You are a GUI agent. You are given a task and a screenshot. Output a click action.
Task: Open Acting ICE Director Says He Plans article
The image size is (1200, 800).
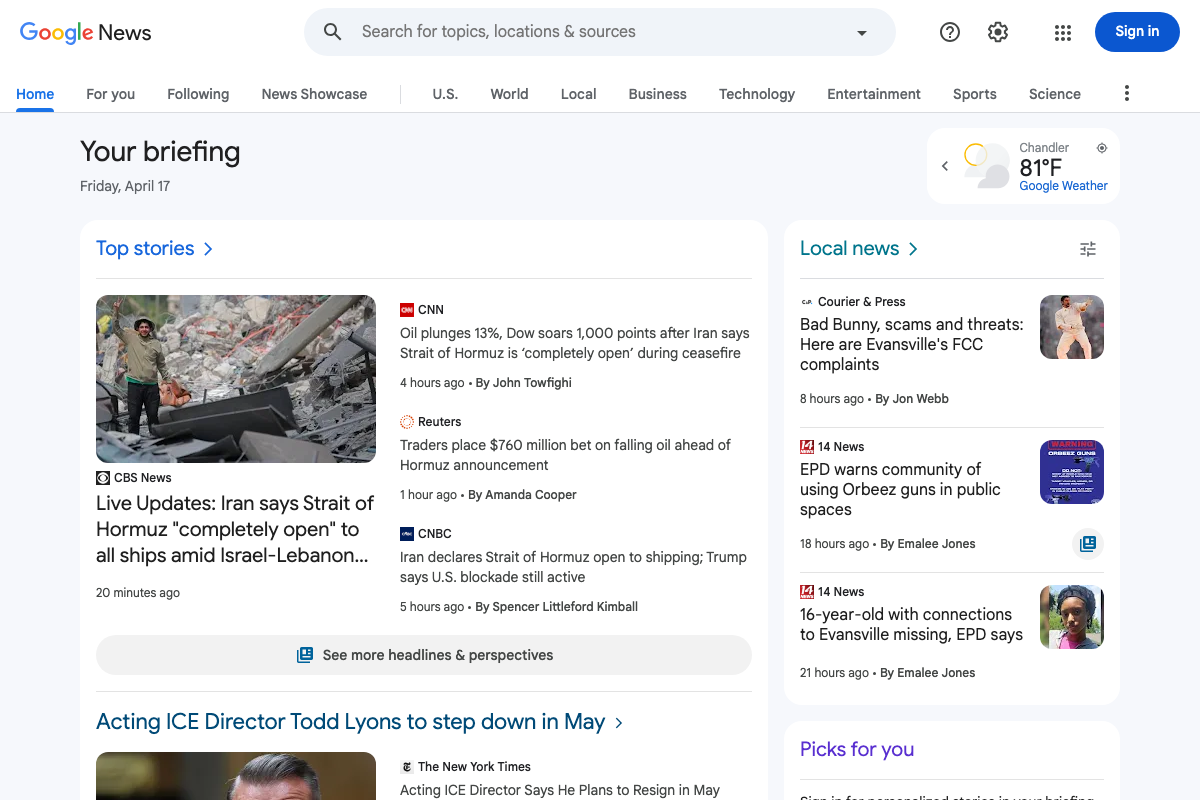560,790
